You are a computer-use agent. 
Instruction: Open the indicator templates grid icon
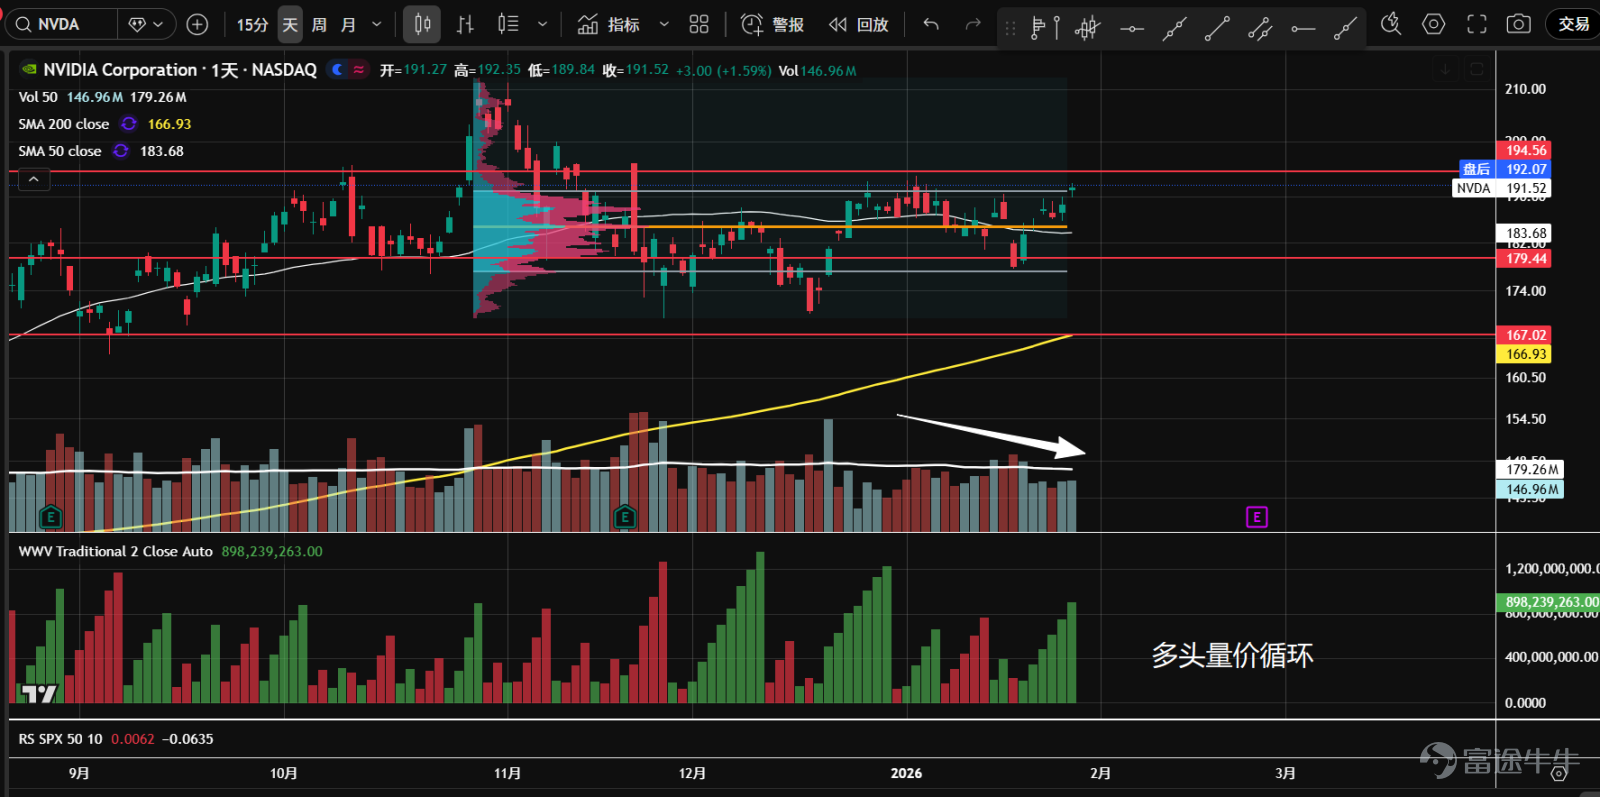point(699,24)
